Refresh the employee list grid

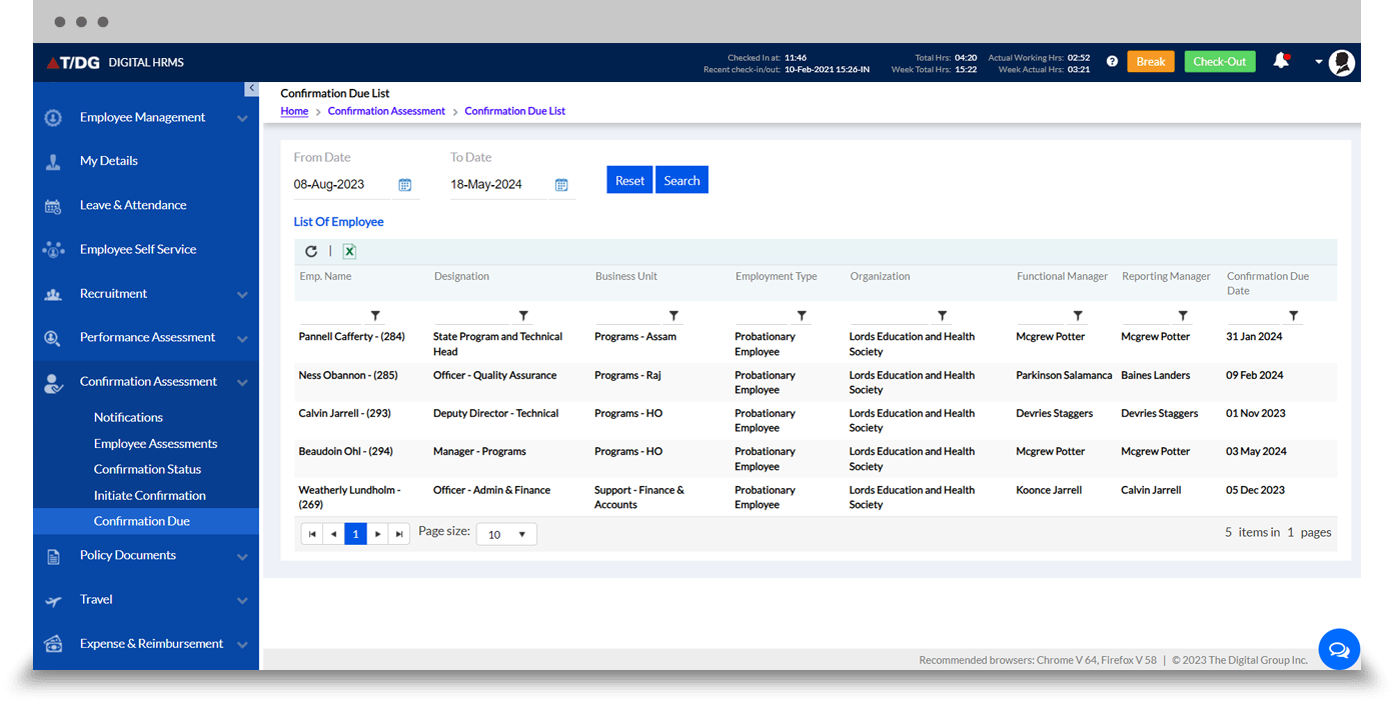(311, 251)
